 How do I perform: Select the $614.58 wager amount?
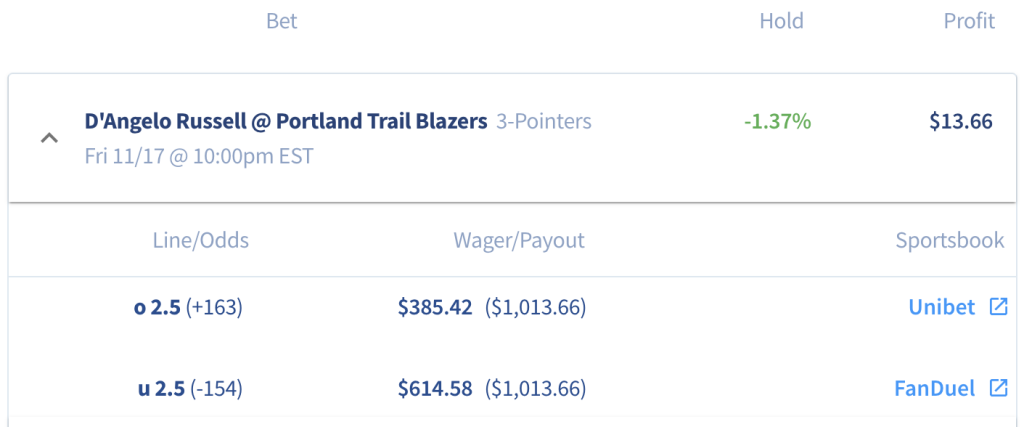435,388
